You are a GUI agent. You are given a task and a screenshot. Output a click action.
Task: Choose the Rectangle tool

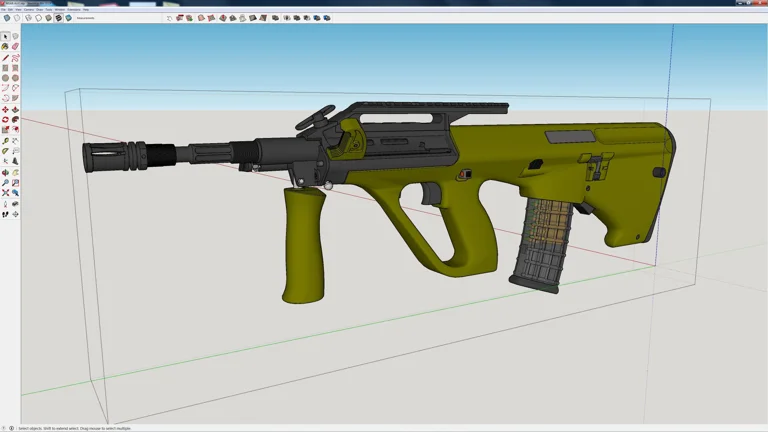coord(5,68)
